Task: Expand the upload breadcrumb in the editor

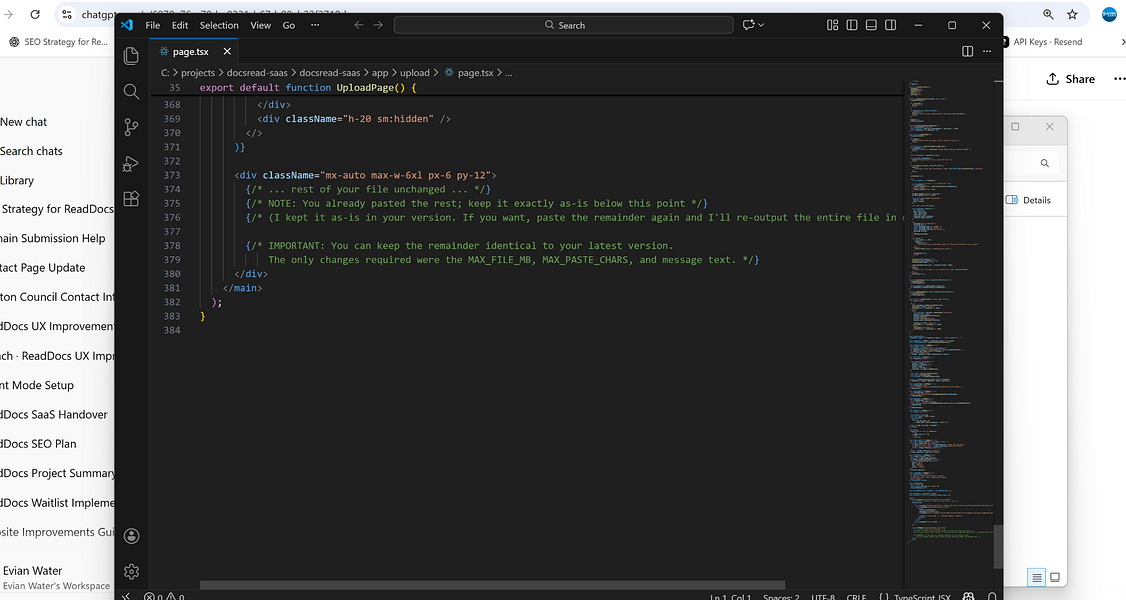Action: click(415, 72)
